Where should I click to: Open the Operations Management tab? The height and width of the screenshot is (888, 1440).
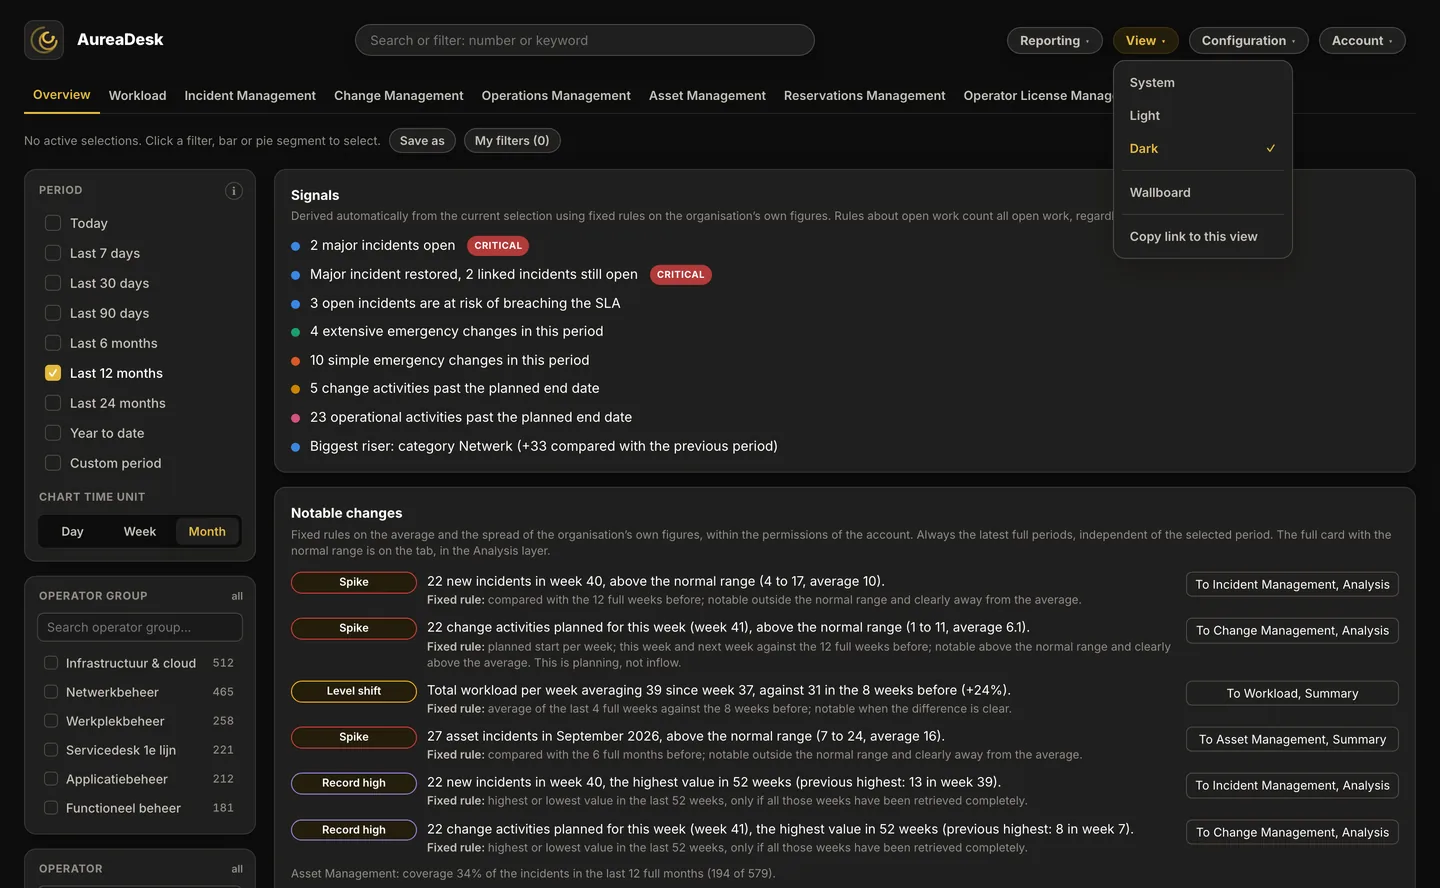556,96
